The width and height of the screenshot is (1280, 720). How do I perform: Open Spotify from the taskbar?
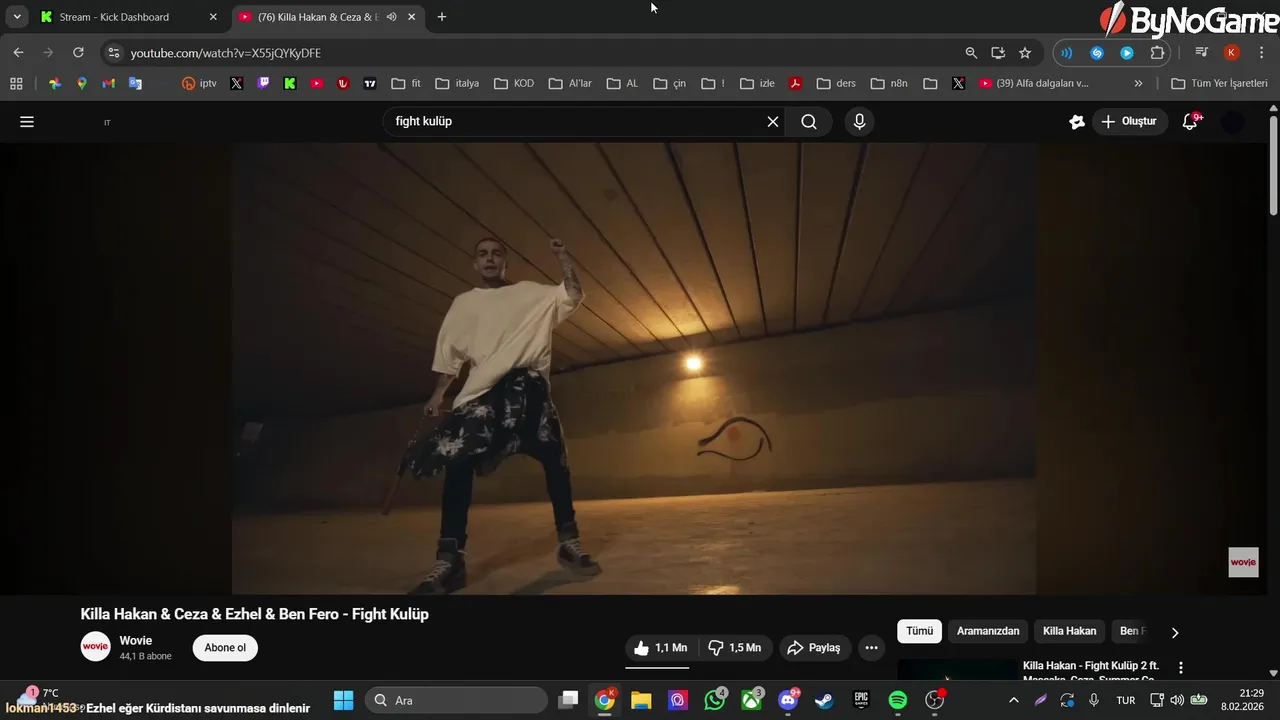(x=898, y=700)
